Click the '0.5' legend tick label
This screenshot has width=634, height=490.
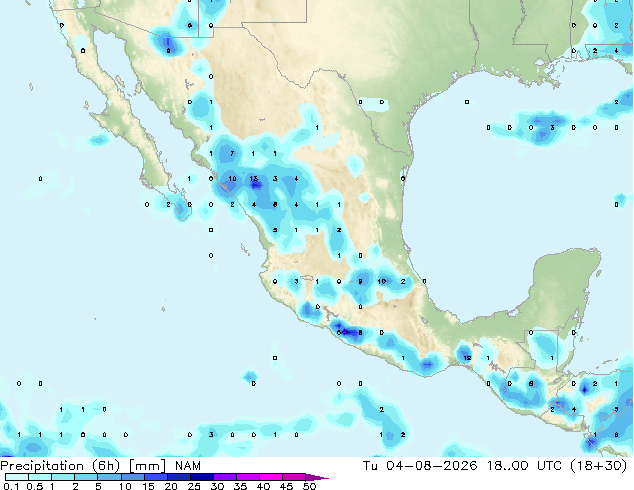point(35,486)
